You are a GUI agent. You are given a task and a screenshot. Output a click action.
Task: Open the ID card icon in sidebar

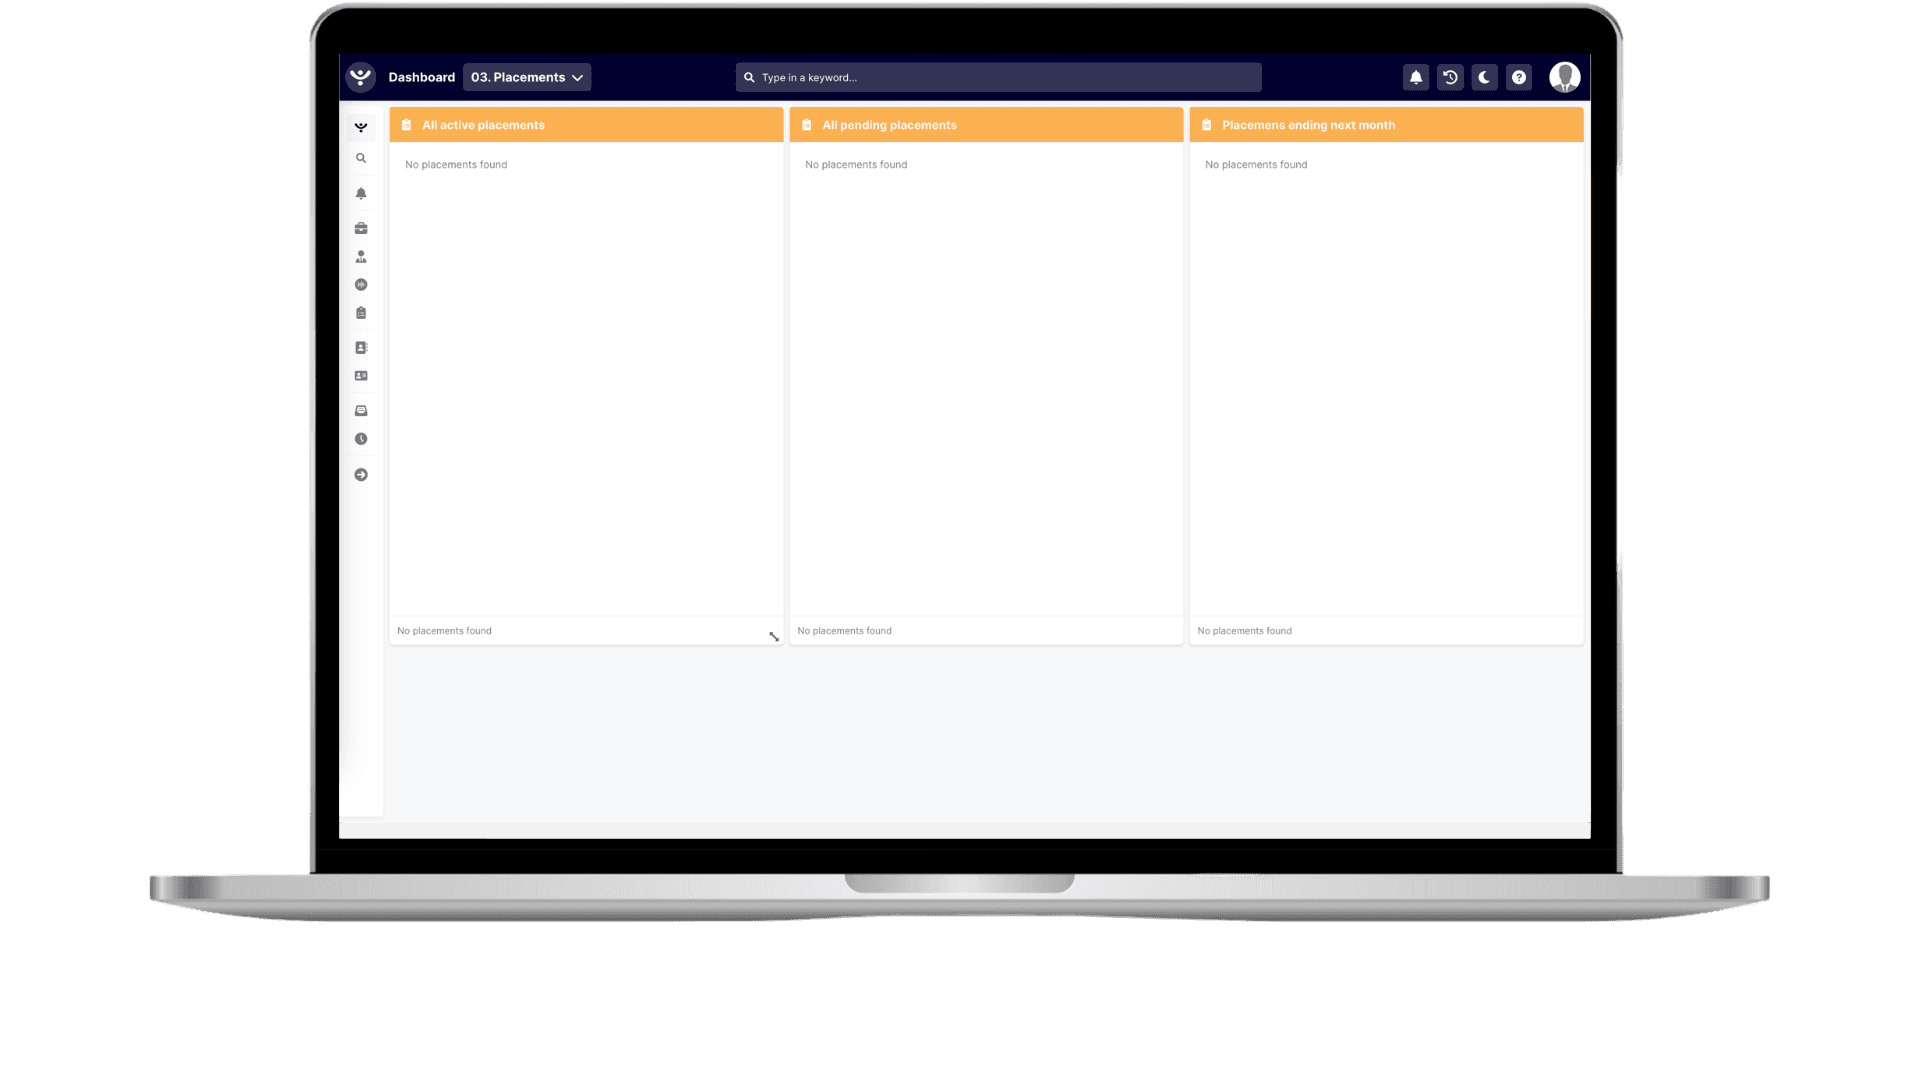[x=361, y=376]
